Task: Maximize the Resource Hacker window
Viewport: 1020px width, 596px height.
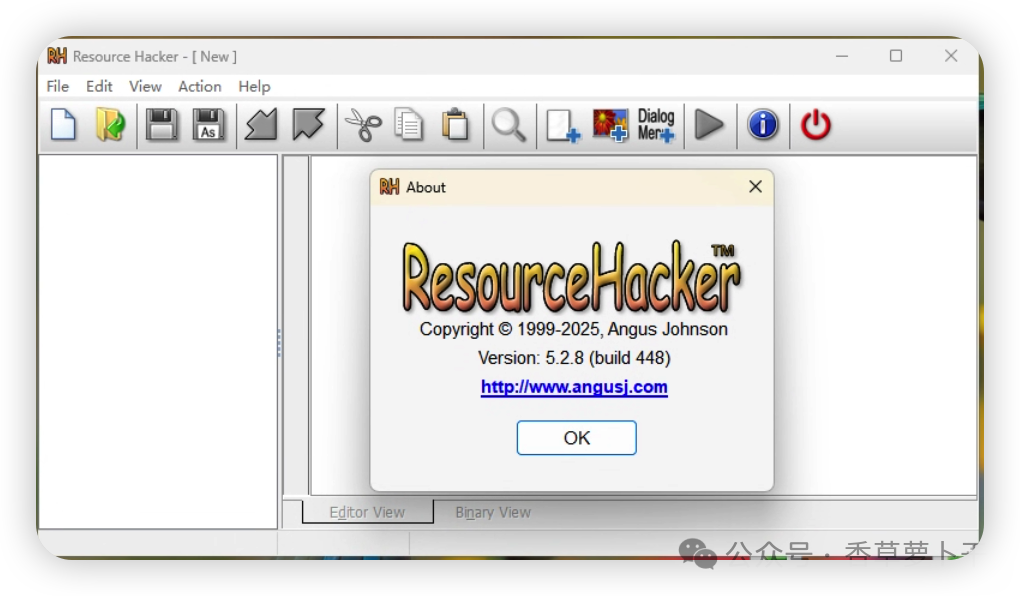Action: (896, 56)
